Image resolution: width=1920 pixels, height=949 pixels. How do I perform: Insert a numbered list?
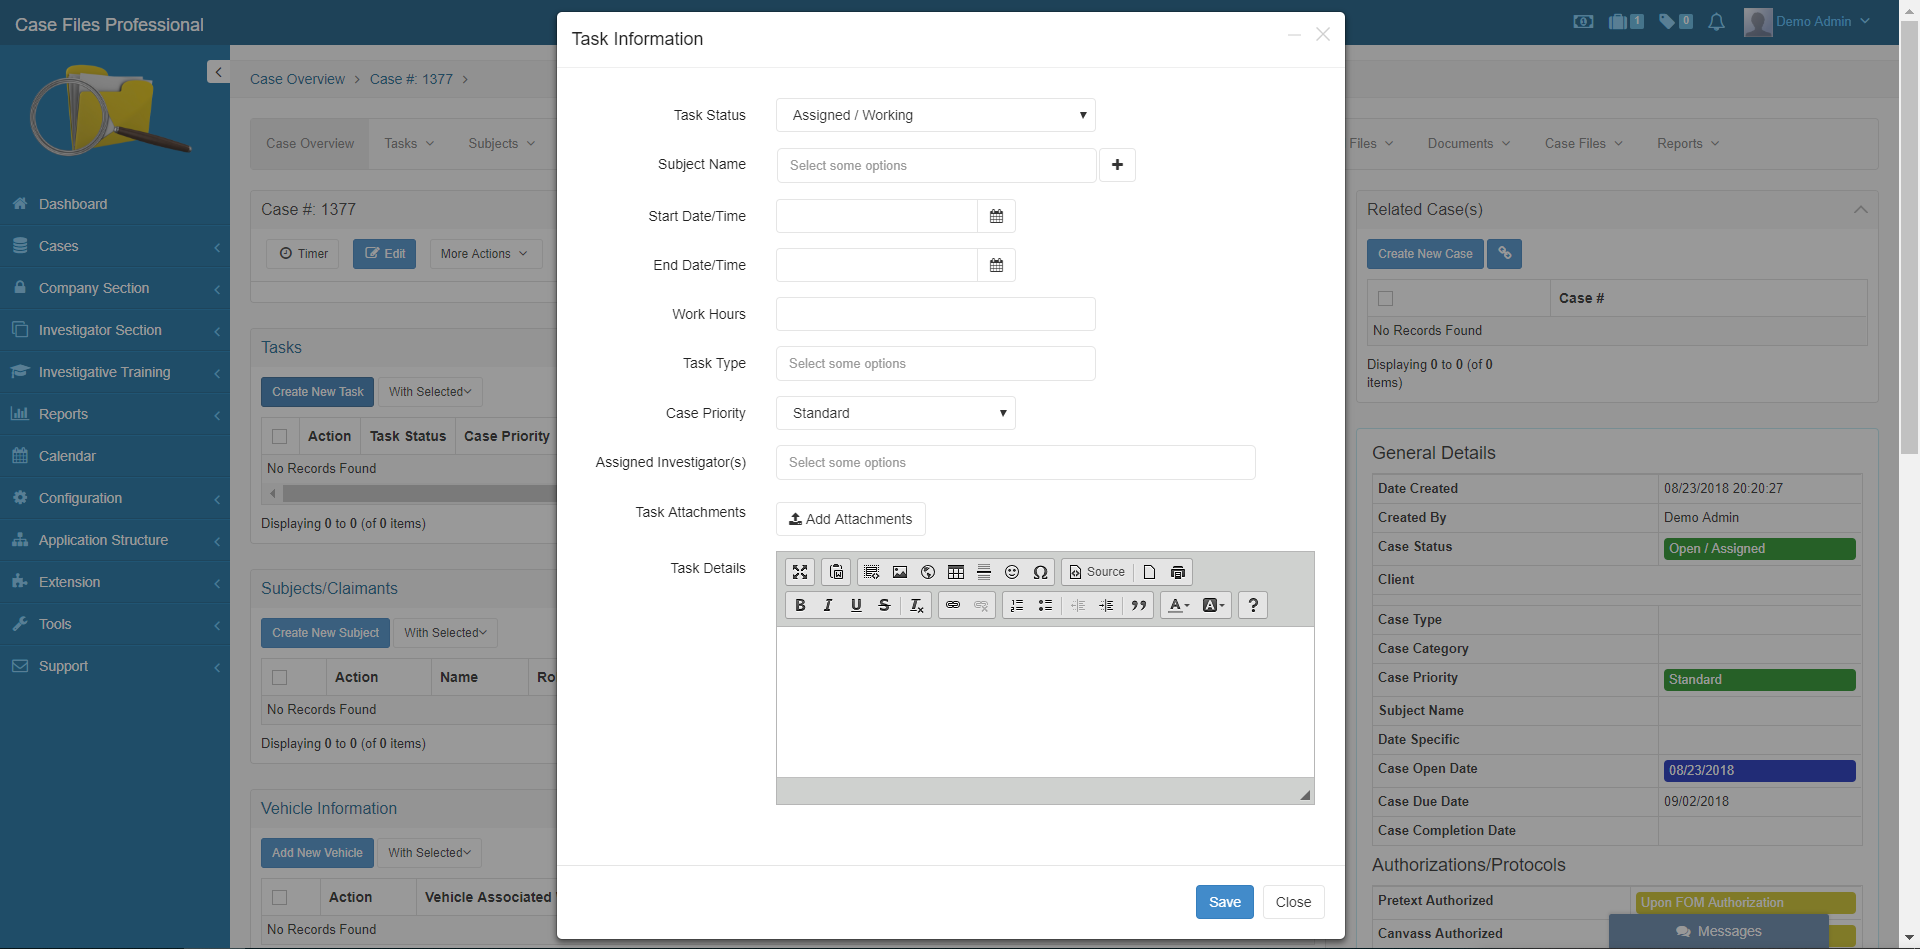[1017, 605]
